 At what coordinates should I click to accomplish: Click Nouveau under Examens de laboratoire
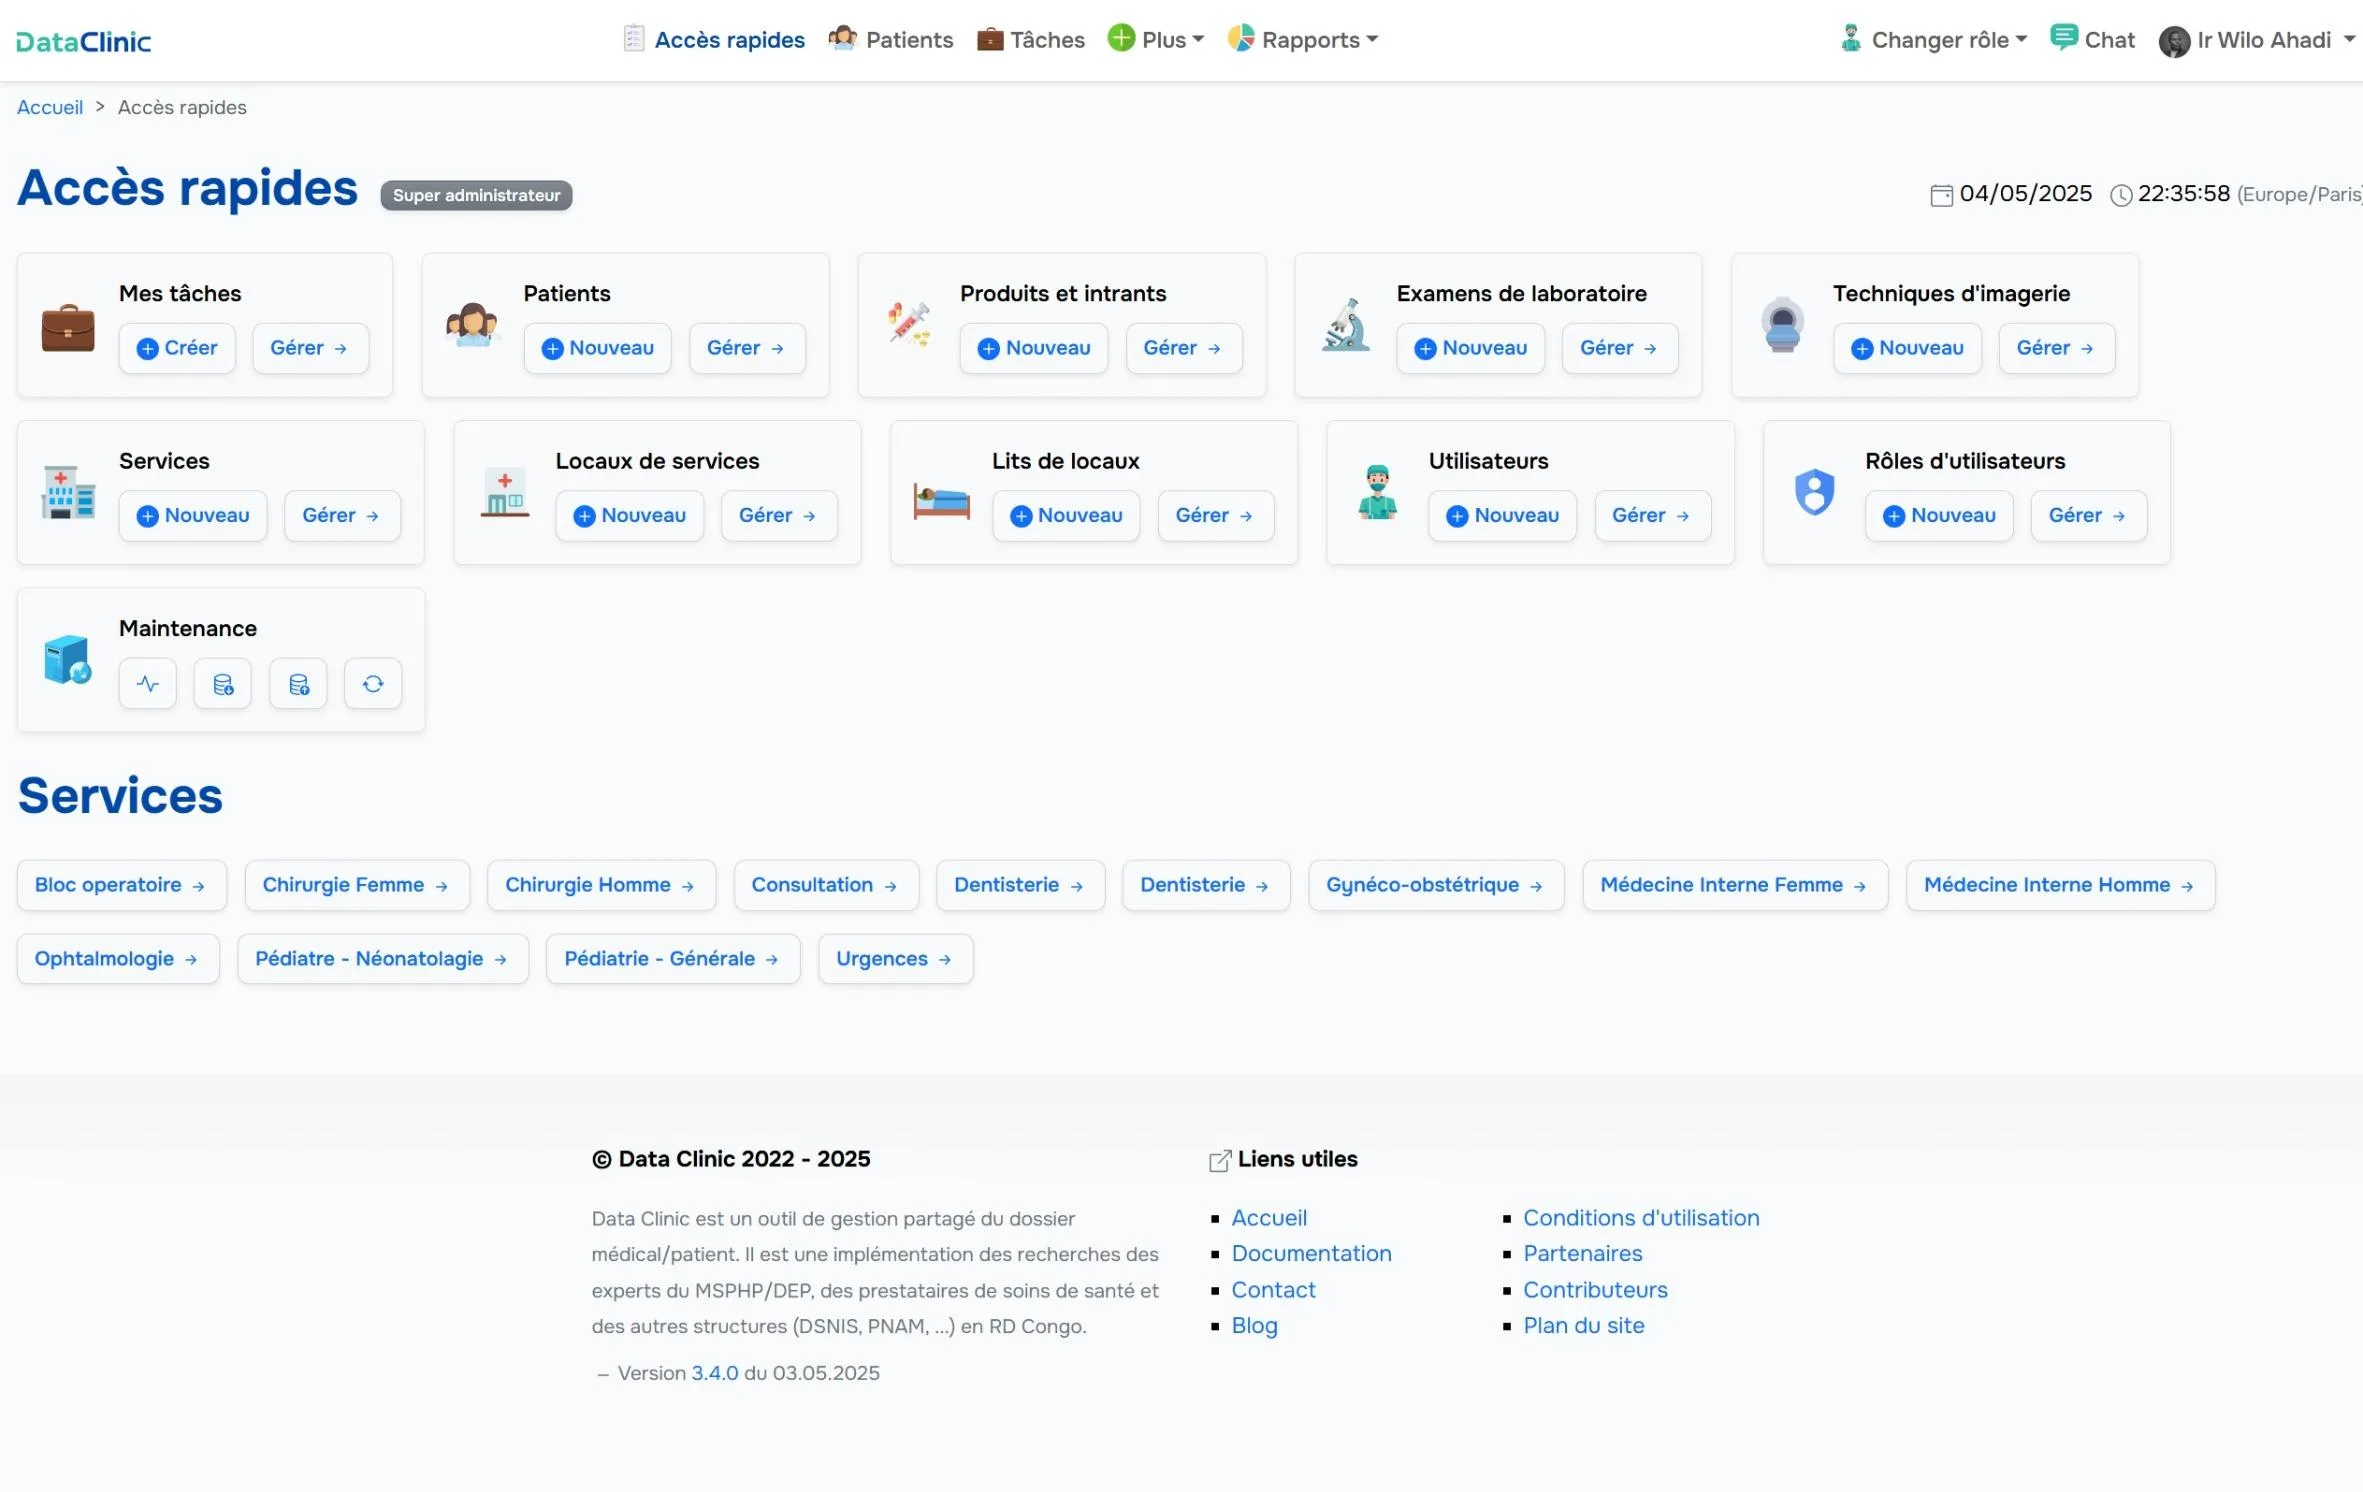1470,348
